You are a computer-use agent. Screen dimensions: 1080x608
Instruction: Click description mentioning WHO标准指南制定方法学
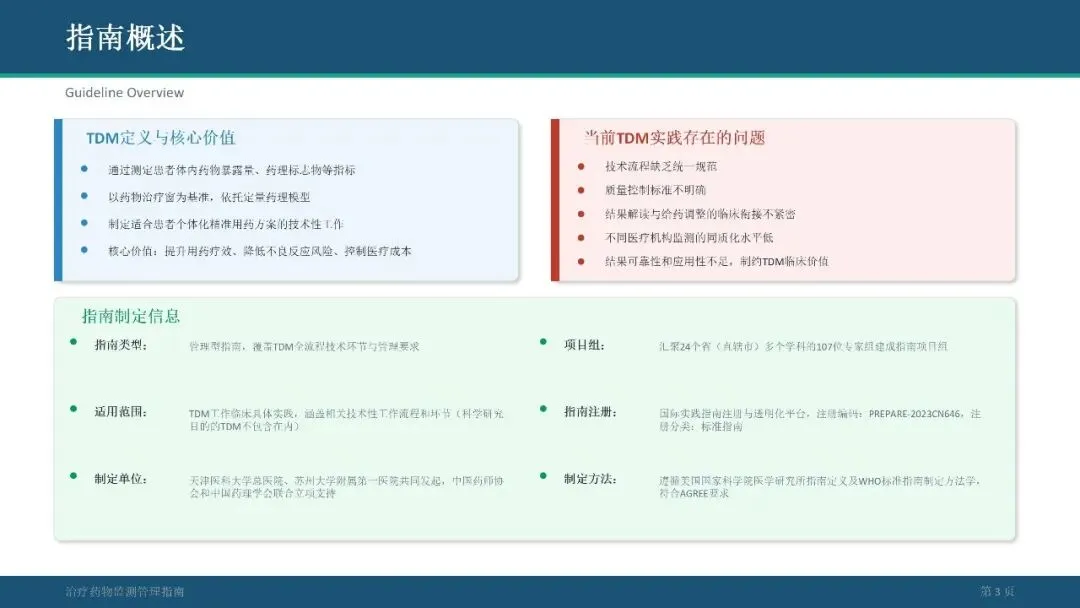pos(820,487)
